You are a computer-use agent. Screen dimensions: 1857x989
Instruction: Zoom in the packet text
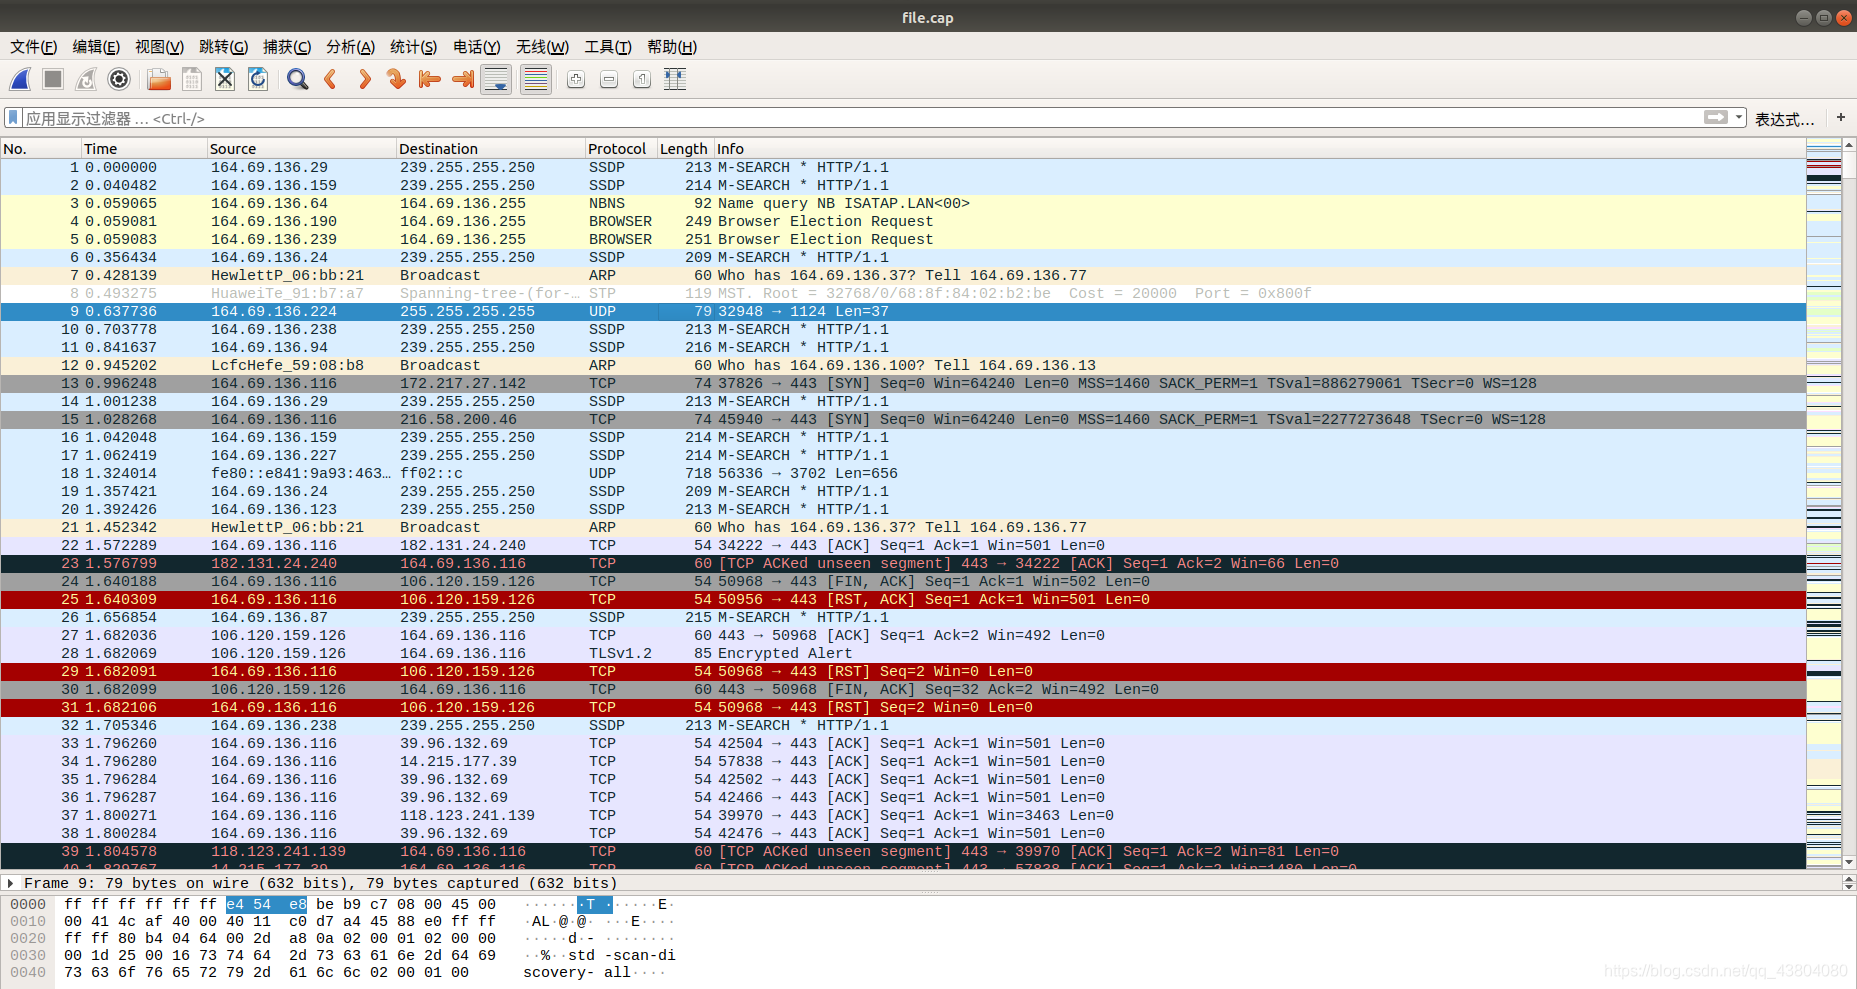coord(576,79)
